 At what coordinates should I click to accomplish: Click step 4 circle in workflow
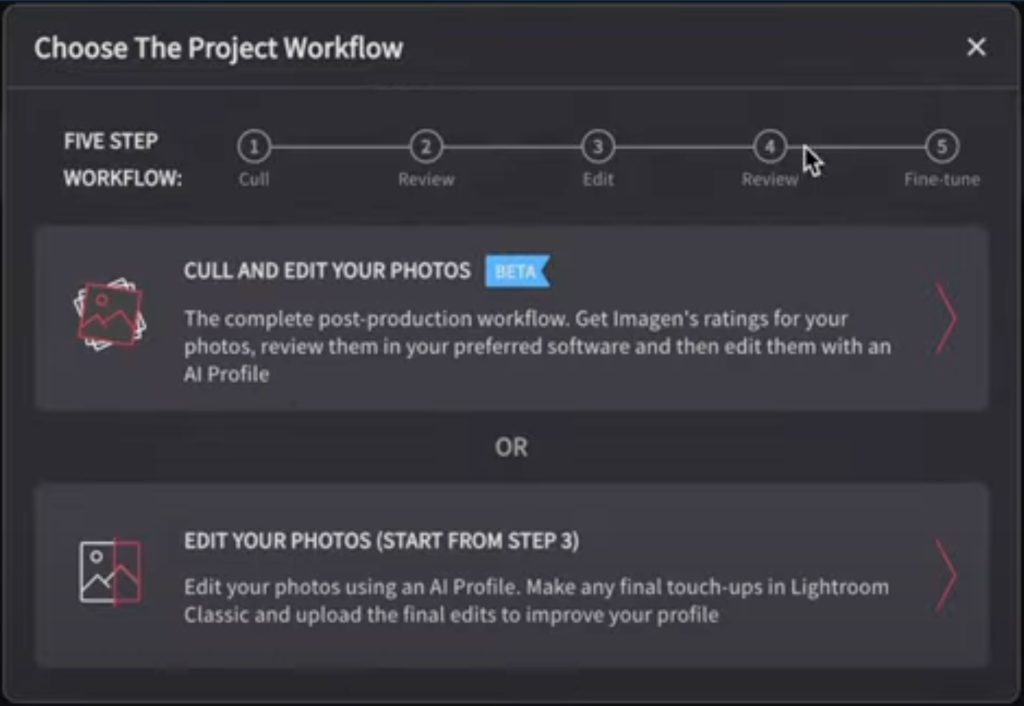coord(769,146)
